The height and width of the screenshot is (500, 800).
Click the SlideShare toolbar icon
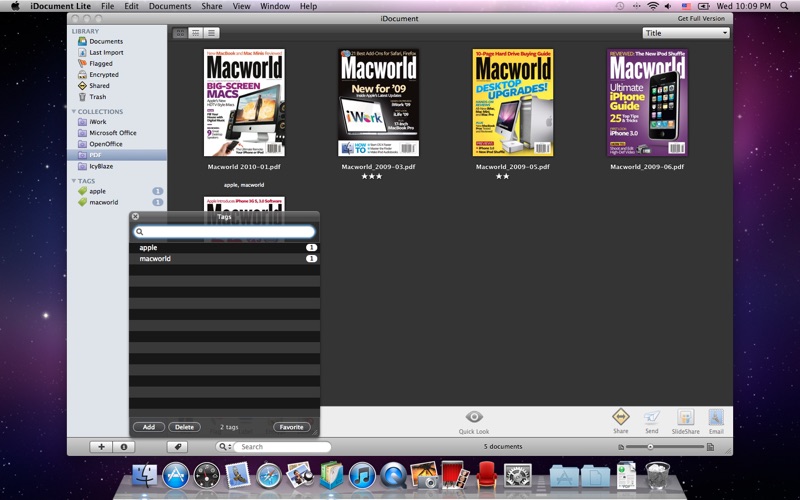coord(685,417)
